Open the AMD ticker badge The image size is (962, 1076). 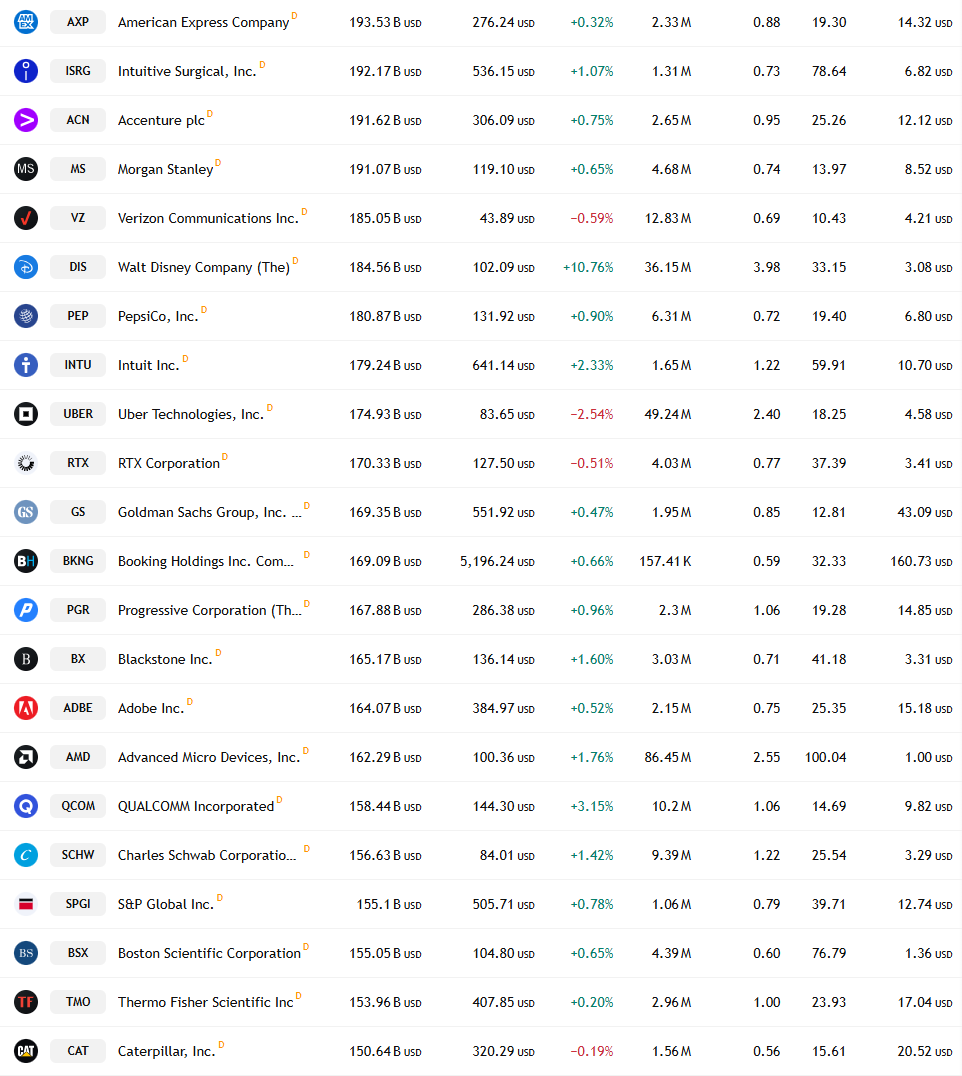78,757
